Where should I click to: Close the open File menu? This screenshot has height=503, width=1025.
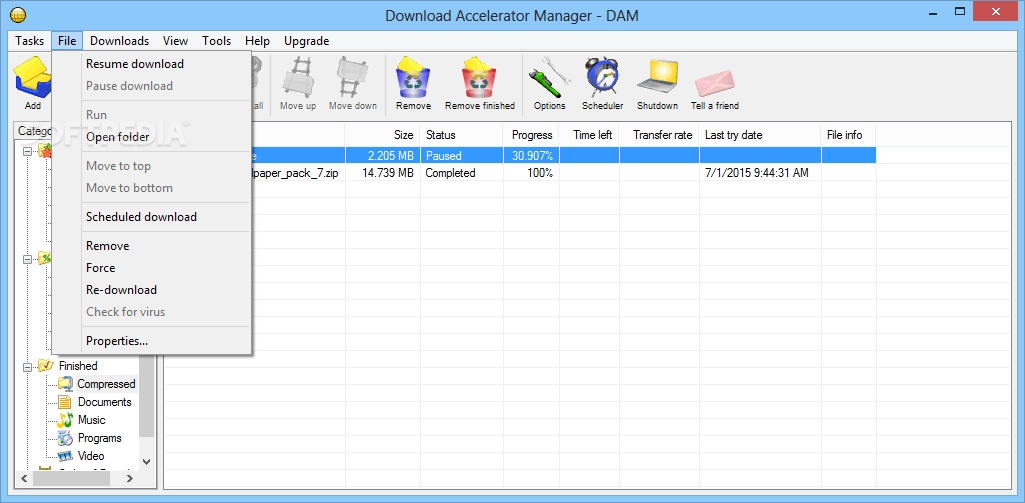tap(67, 41)
